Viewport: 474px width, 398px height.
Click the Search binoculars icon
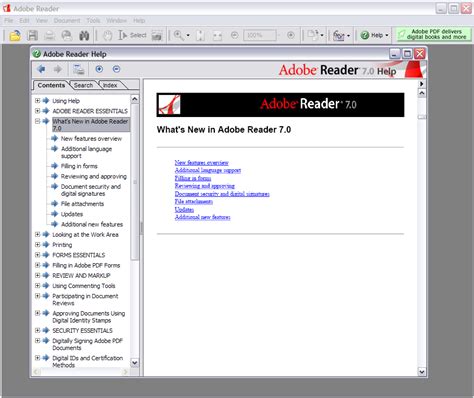(84, 35)
